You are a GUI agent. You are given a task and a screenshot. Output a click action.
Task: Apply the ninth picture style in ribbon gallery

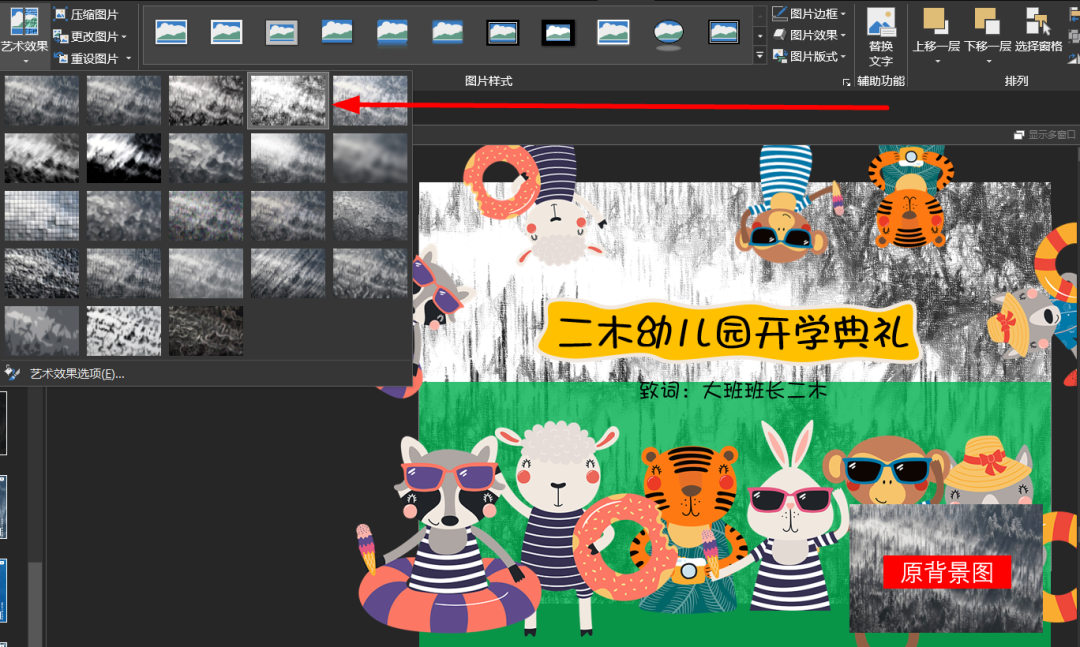[613, 32]
